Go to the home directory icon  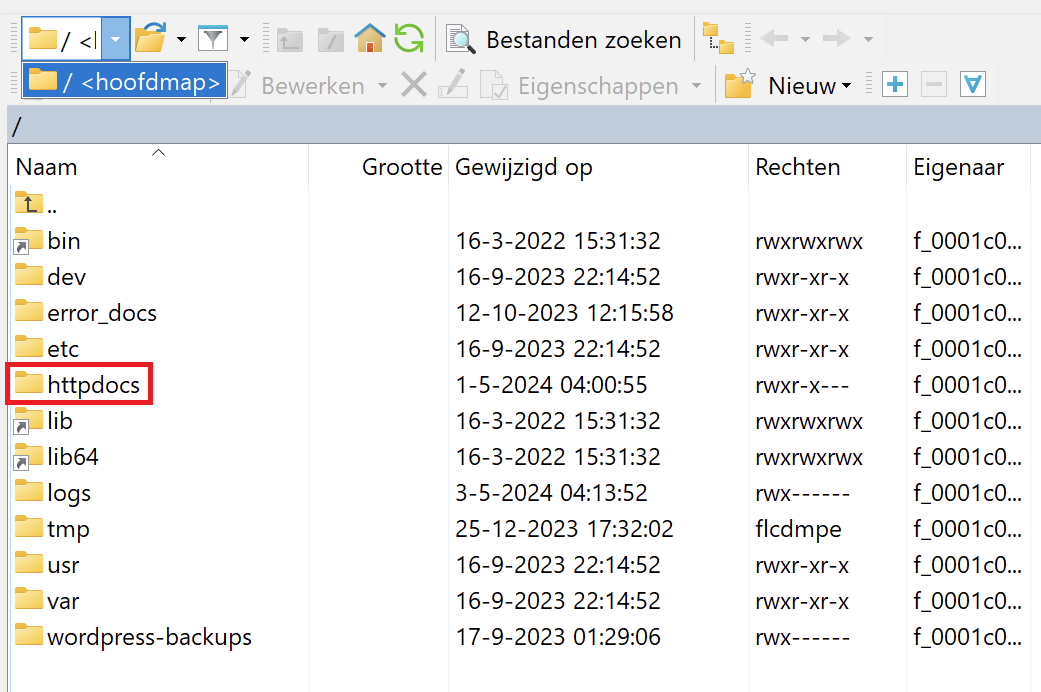pos(369,39)
